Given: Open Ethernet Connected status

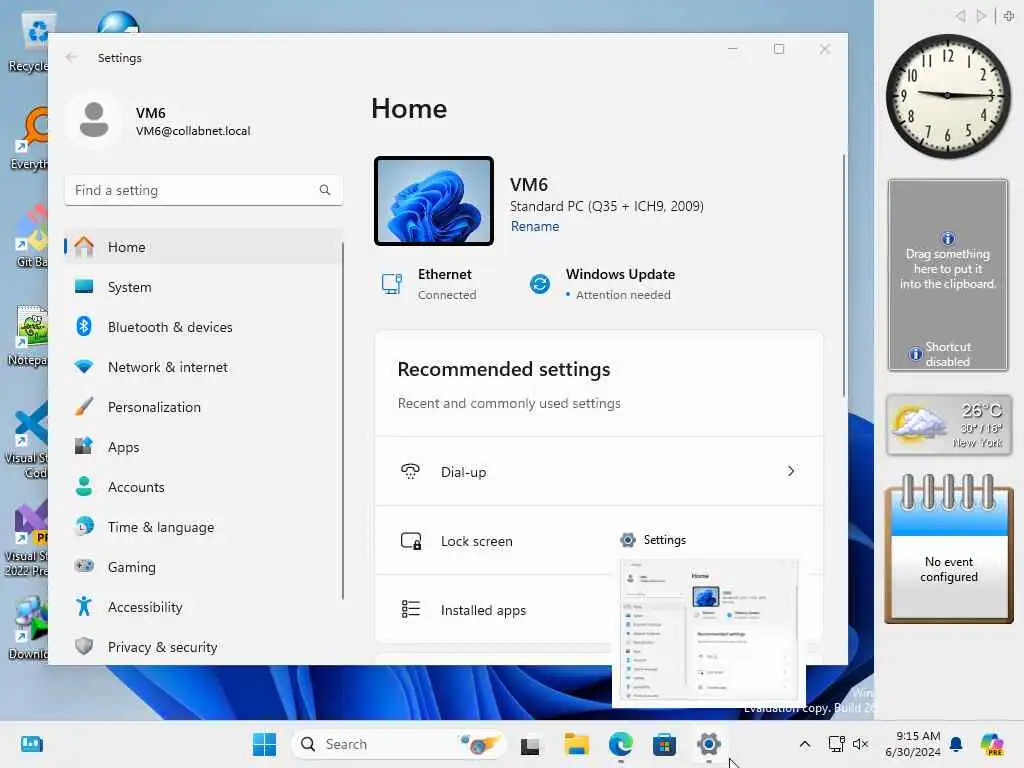Looking at the screenshot, I should (x=429, y=283).
